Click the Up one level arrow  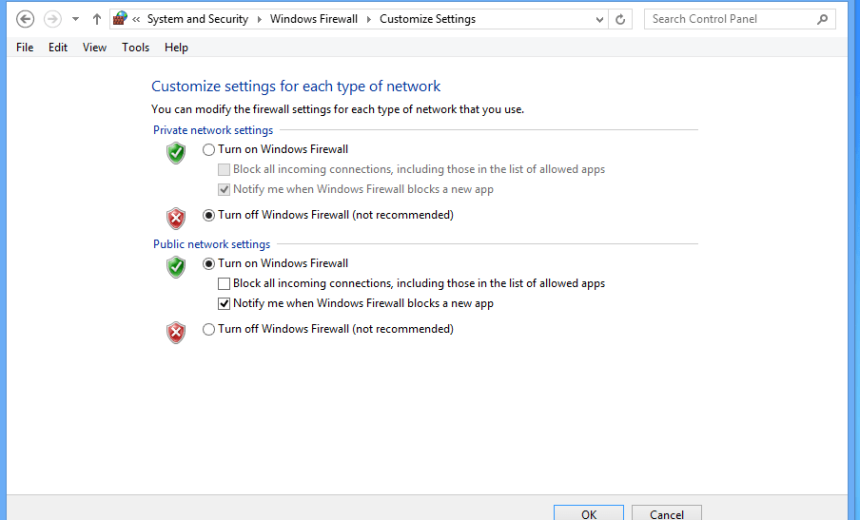(97, 19)
